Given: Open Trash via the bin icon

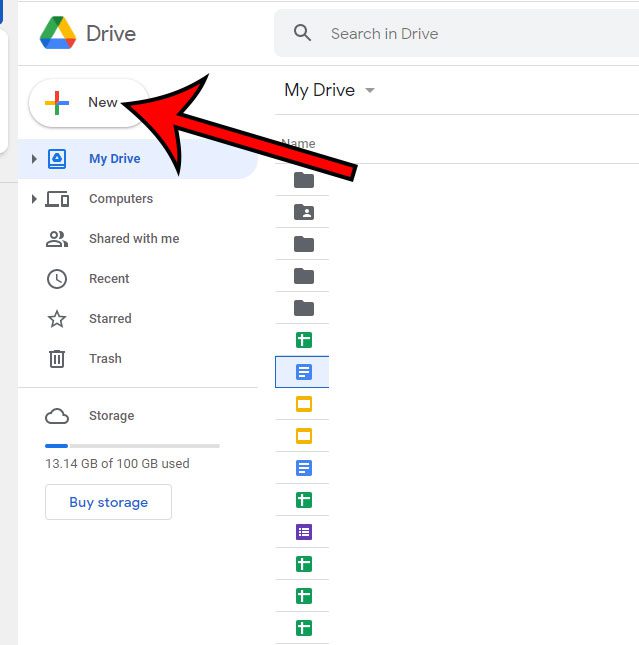Looking at the screenshot, I should [57, 359].
